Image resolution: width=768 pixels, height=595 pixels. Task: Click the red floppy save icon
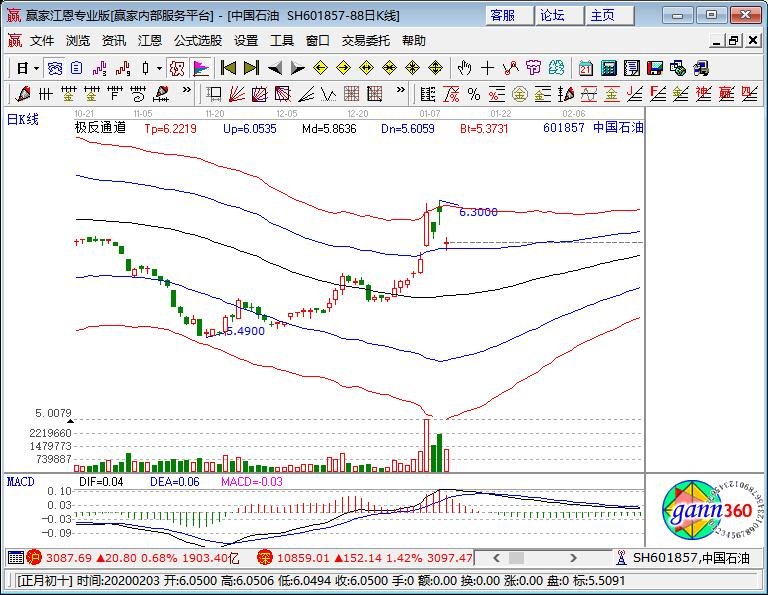[654, 68]
